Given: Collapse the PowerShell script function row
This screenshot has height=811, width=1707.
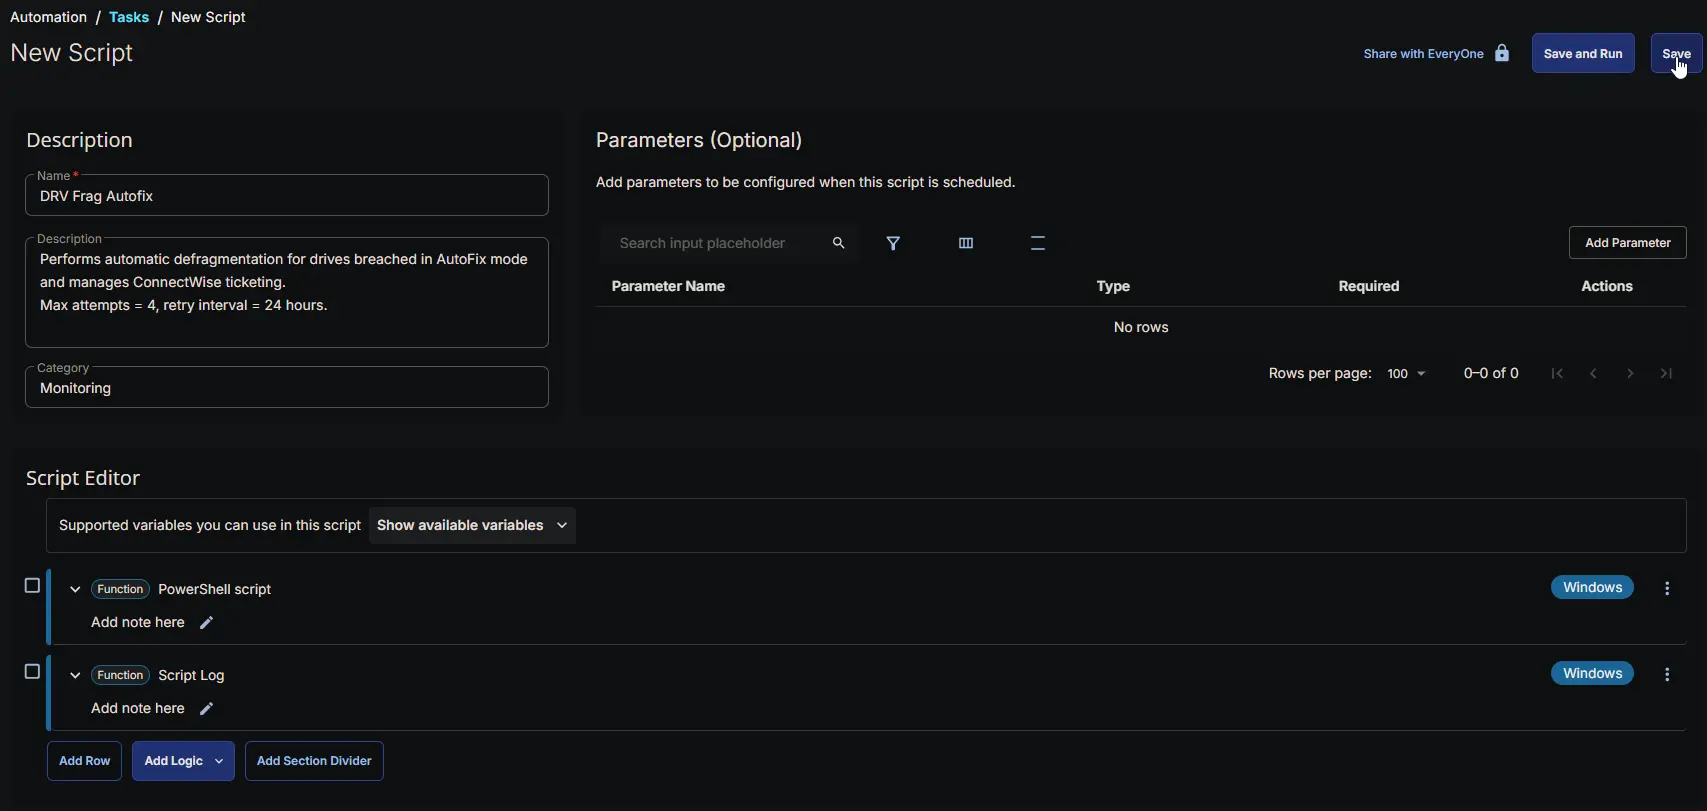Looking at the screenshot, I should [75, 590].
